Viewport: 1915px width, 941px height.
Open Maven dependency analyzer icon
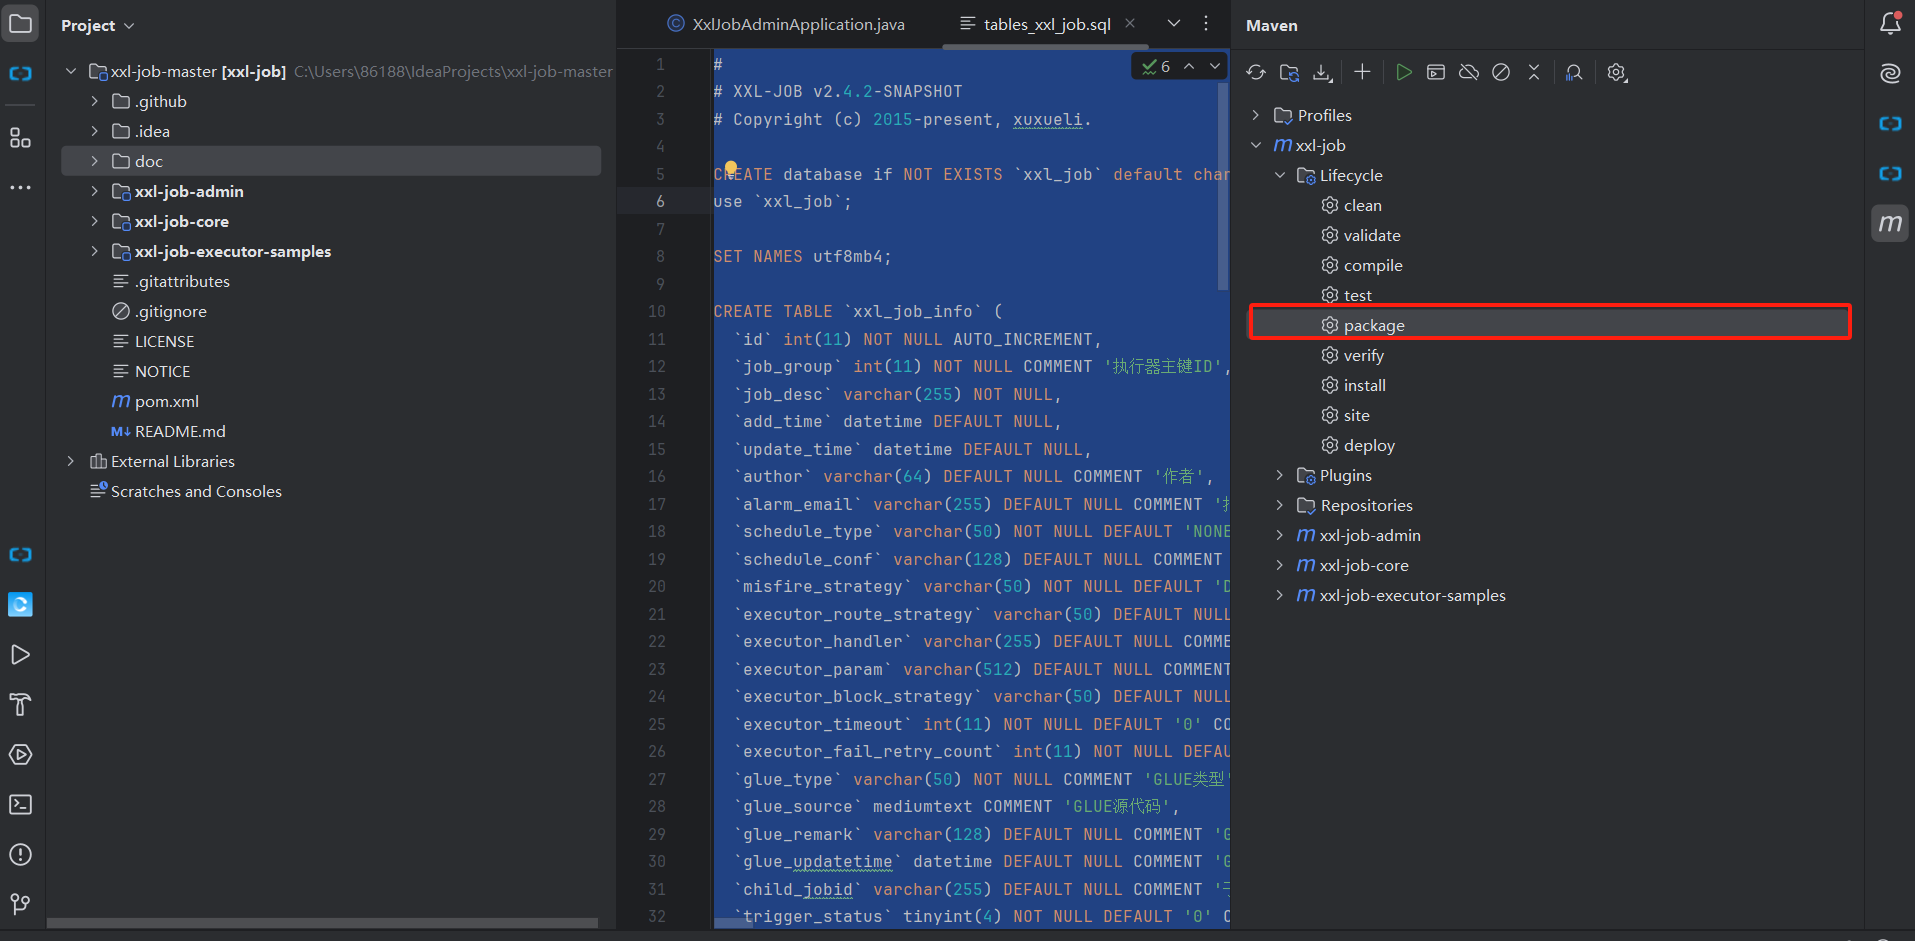1574,72
